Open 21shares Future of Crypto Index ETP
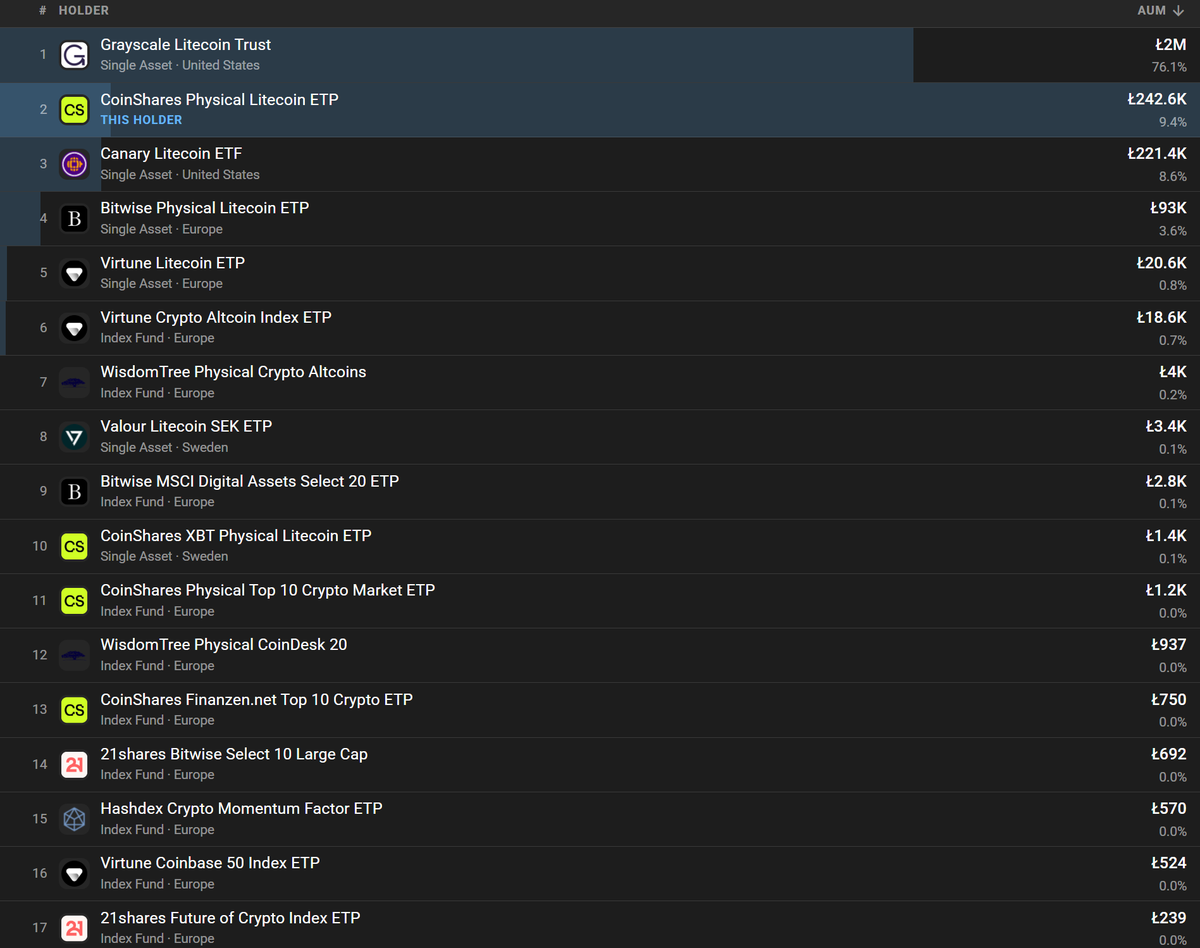The image size is (1200, 948). click(230, 918)
